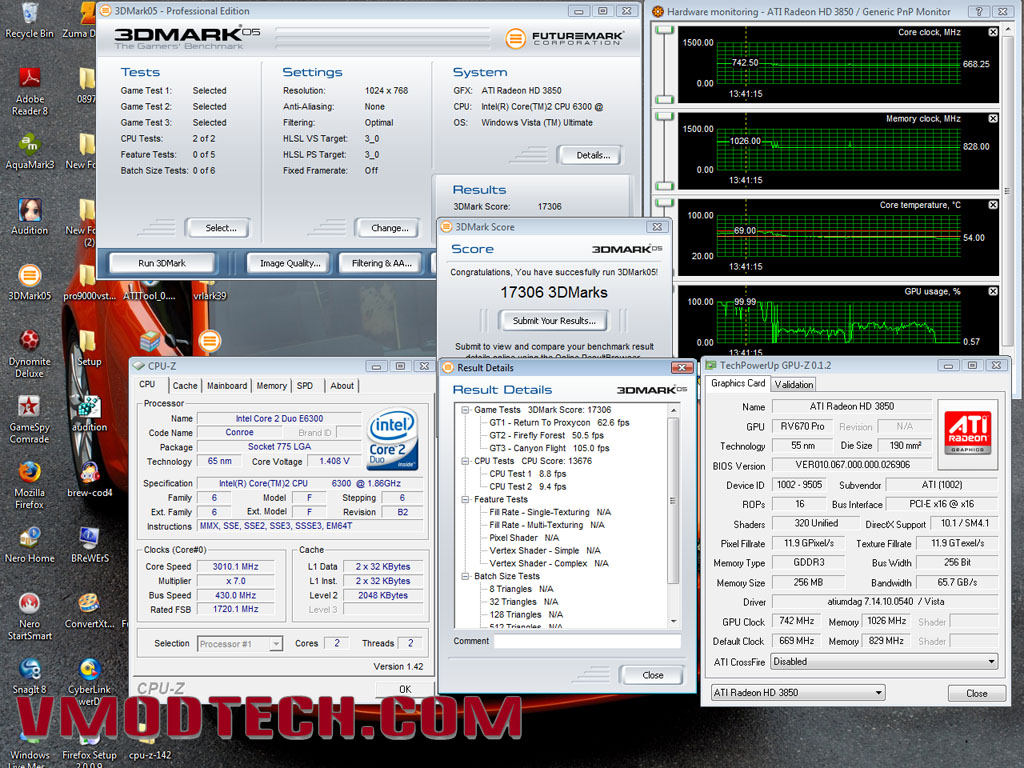
Task: Open Nero StartSmart shortcut
Action: 29,617
